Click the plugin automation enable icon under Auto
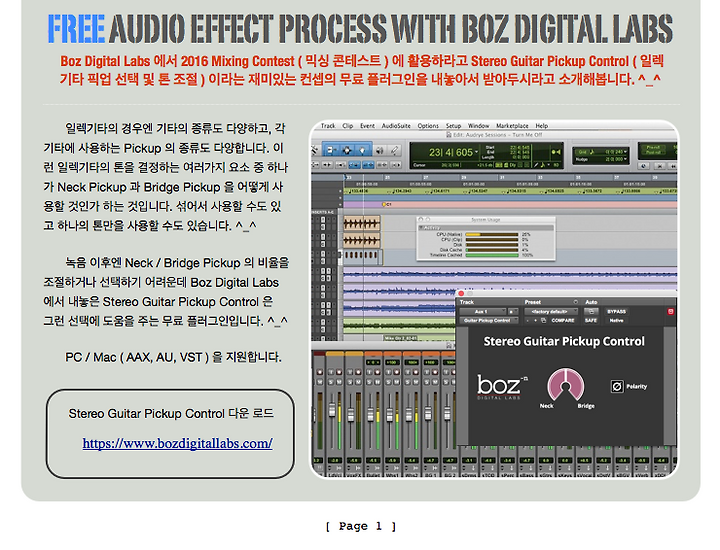Image resolution: width=720 pixels, height=550 pixels. coord(591,311)
